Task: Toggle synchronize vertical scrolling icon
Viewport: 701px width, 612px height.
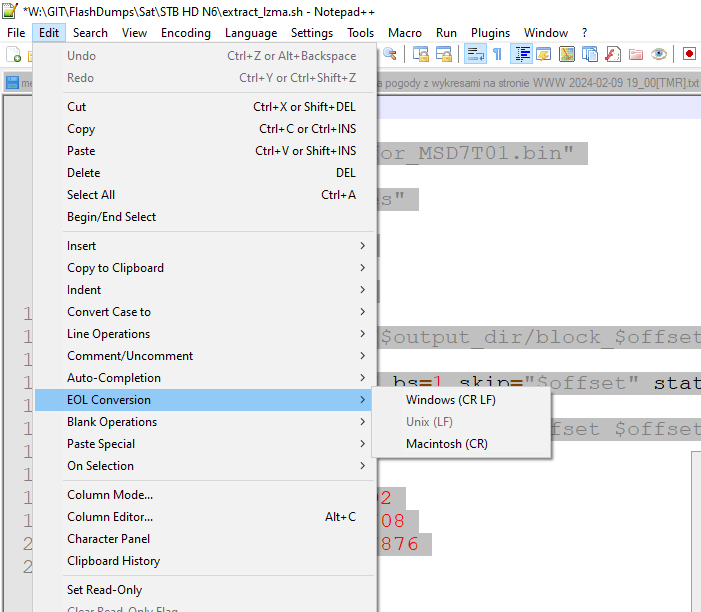Action: (421, 54)
